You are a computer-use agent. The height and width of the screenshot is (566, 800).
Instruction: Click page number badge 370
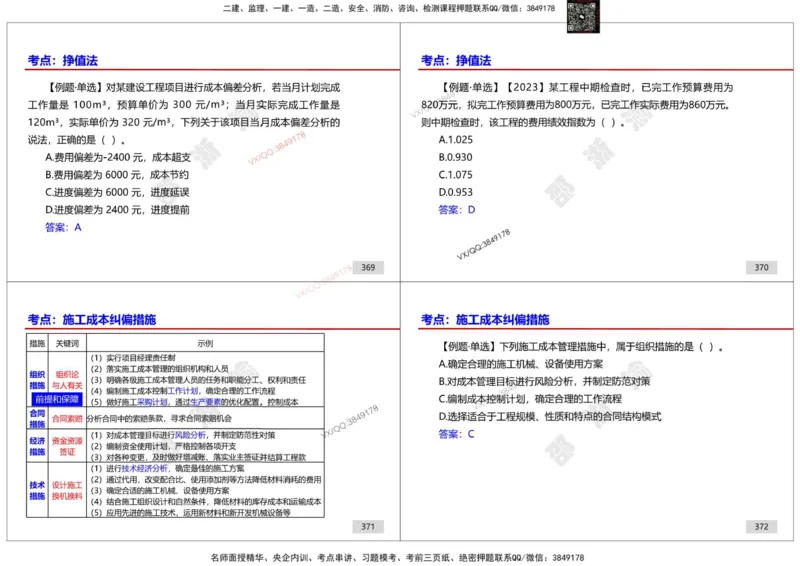[x=761, y=267]
